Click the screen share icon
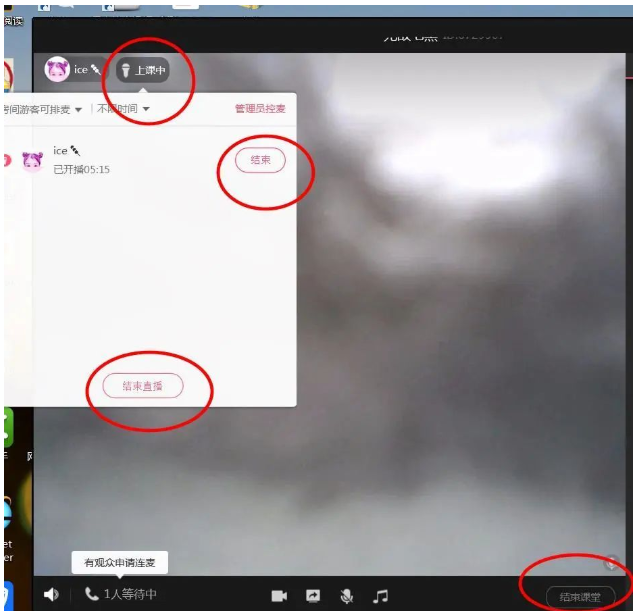This screenshot has height=611, width=633. click(x=312, y=596)
